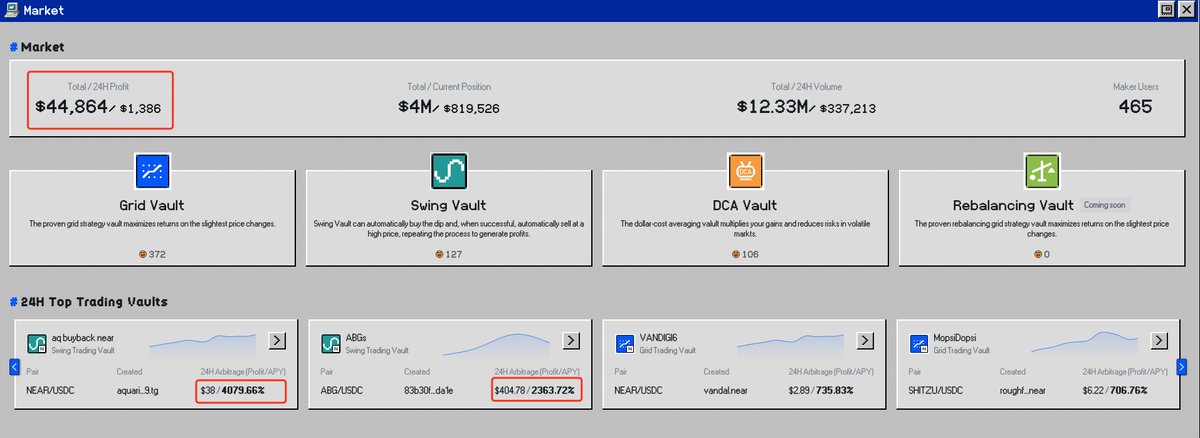This screenshot has width=1200, height=438.
Task: Click the DCA Vault user count 106
Action: point(745,254)
